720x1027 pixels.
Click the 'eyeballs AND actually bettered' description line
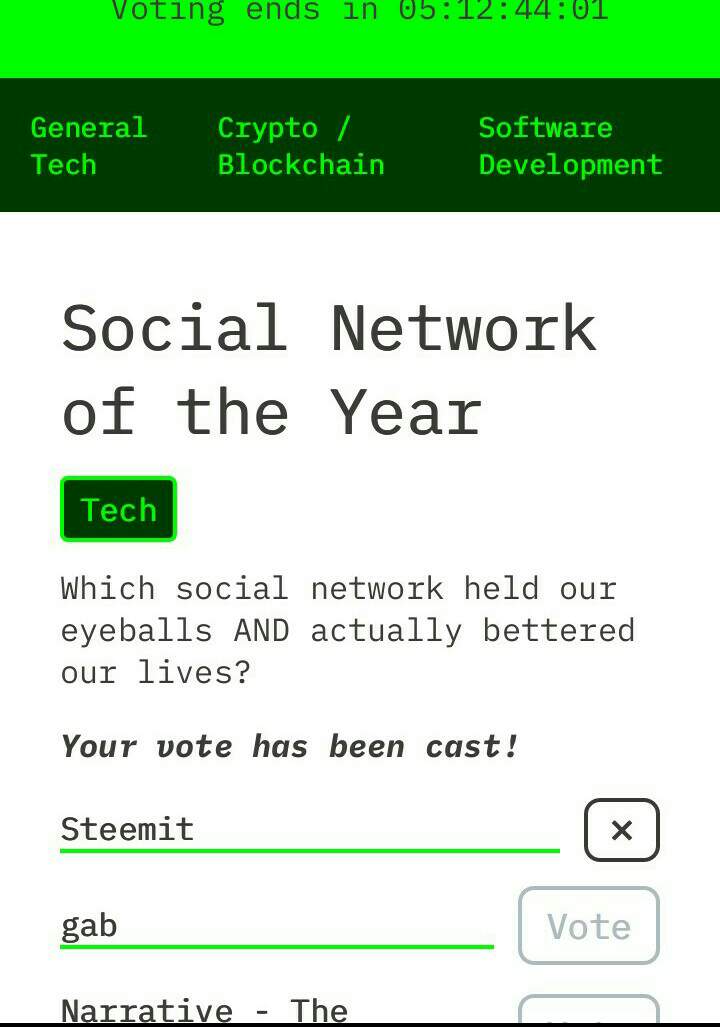pyautogui.click(x=347, y=630)
